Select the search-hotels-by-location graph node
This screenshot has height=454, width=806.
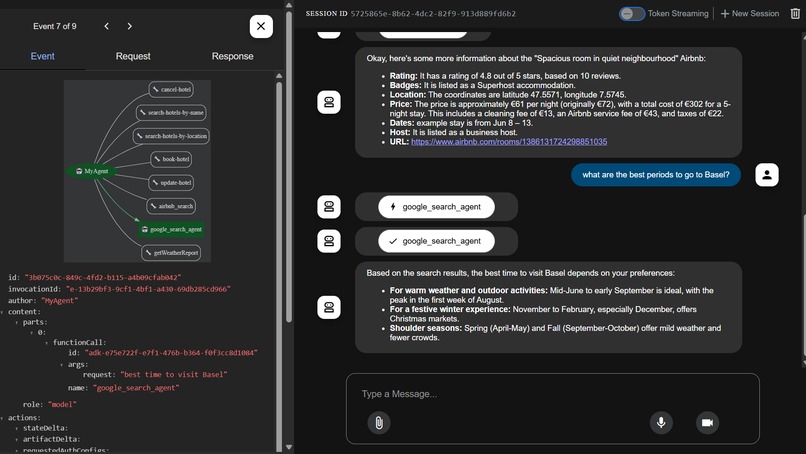click(x=172, y=136)
